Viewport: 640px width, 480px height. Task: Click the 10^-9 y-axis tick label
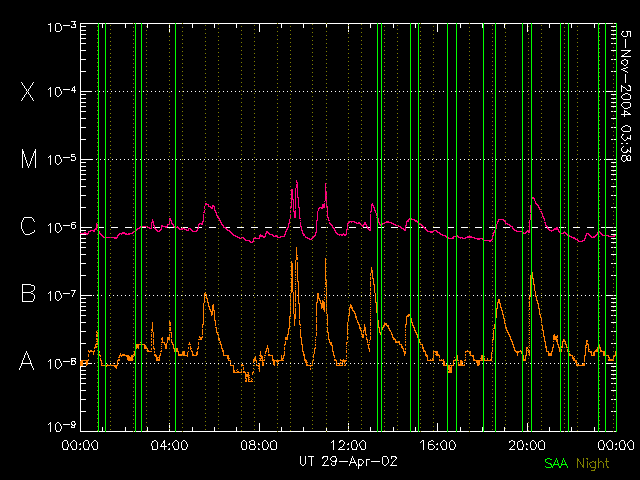point(62,427)
